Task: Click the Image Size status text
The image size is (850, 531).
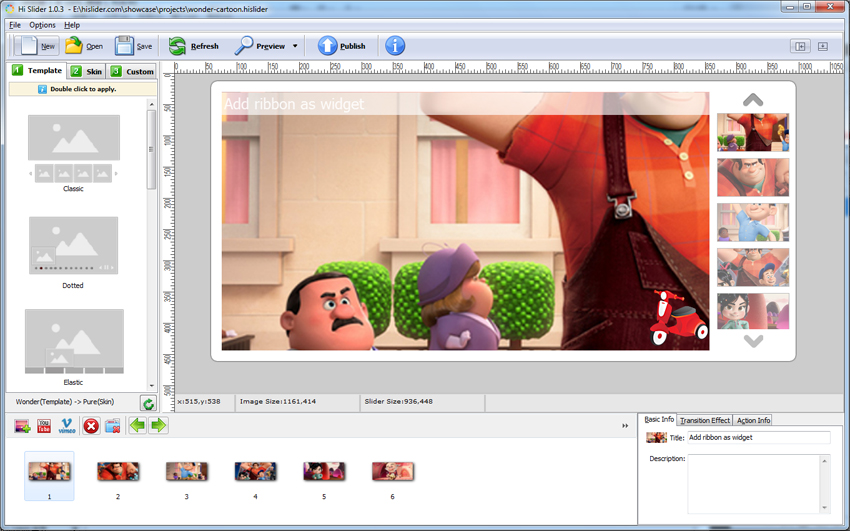Action: tap(278, 402)
